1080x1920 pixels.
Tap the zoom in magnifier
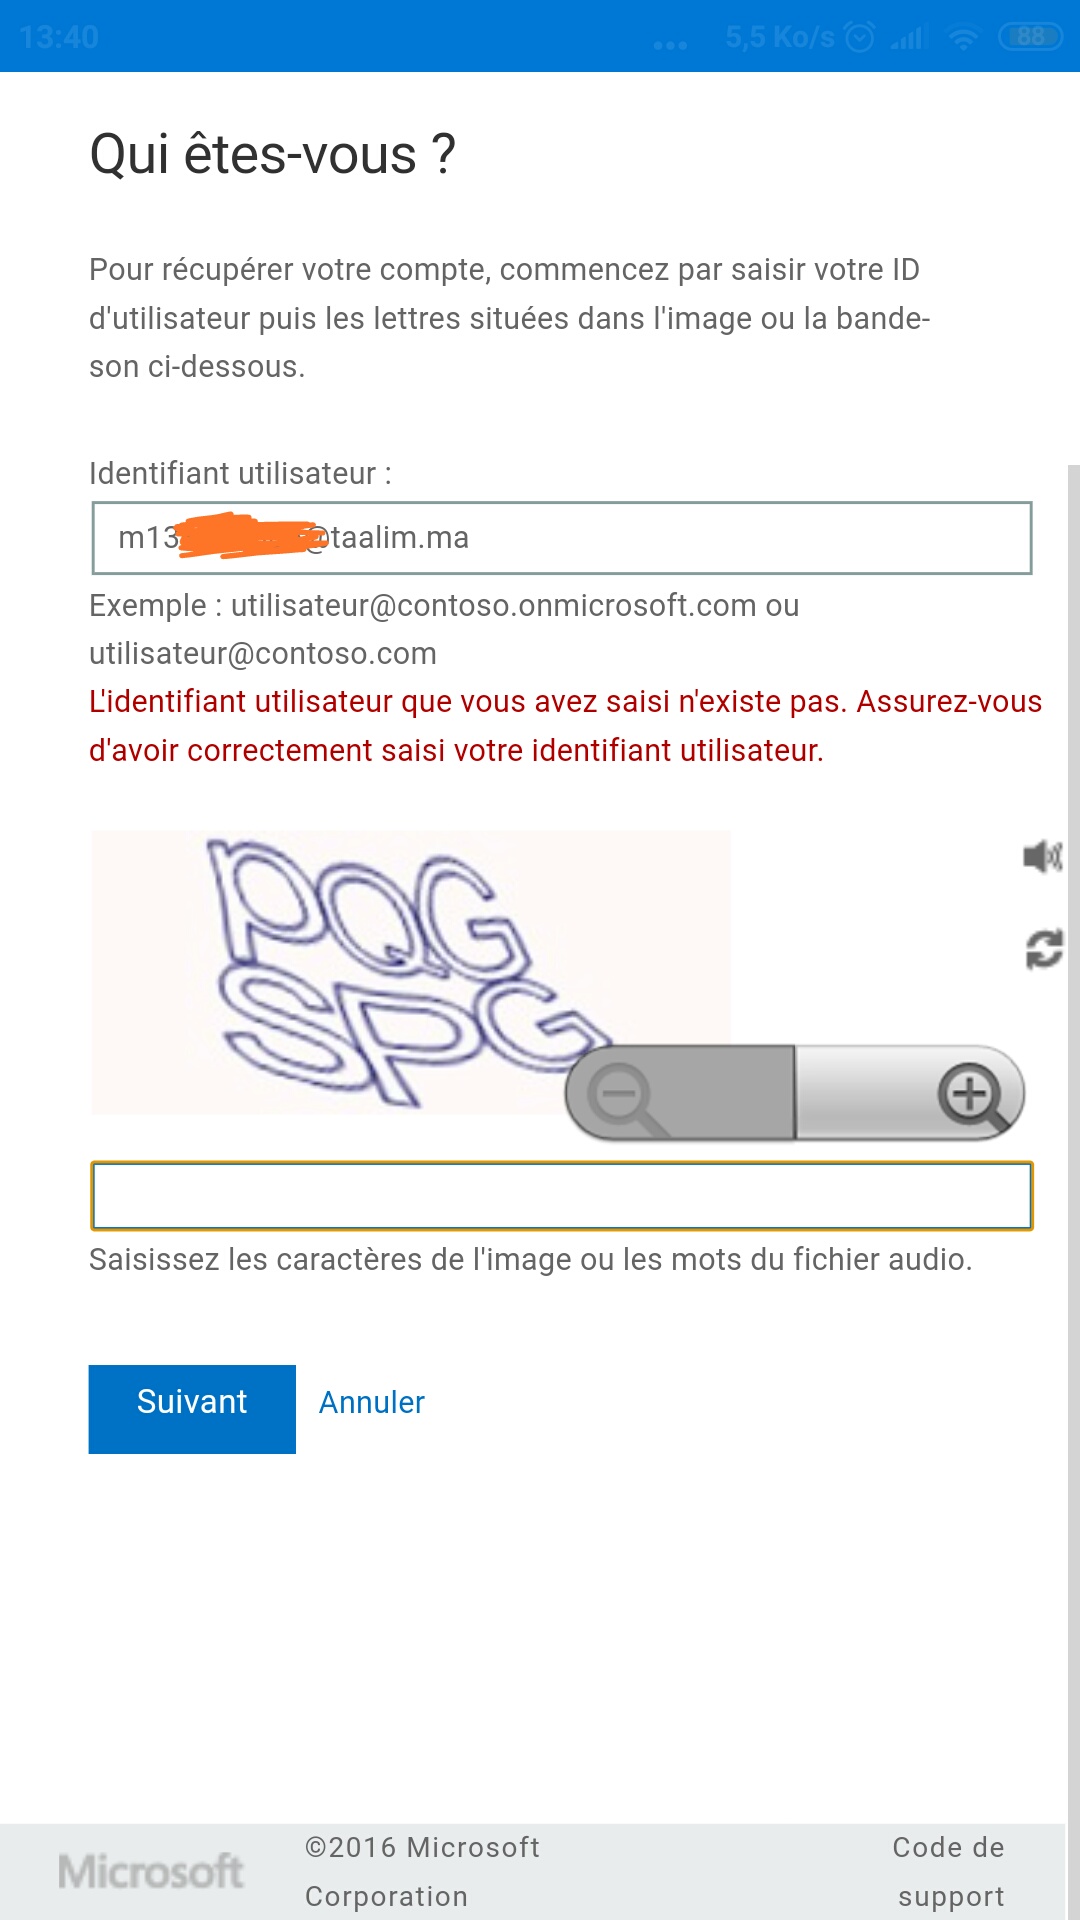coord(972,1094)
